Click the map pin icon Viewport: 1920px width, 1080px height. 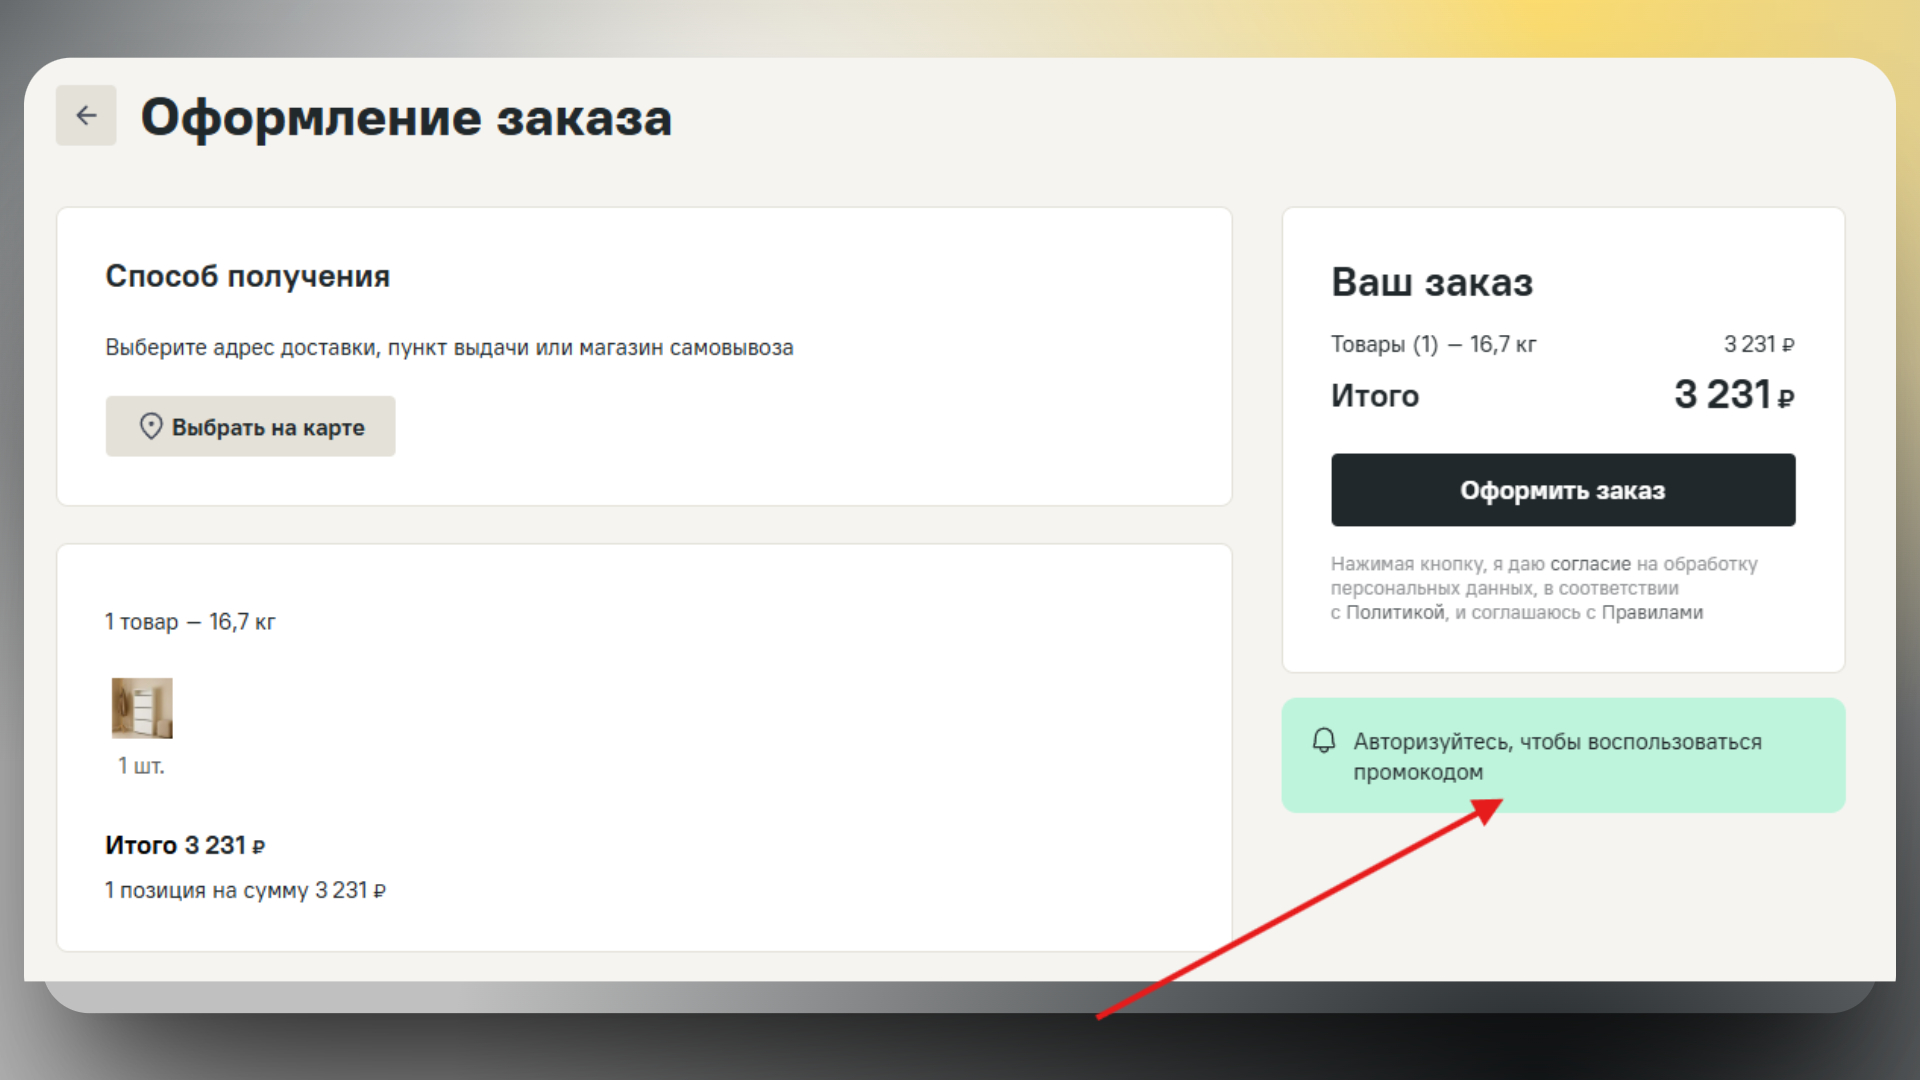(x=151, y=426)
